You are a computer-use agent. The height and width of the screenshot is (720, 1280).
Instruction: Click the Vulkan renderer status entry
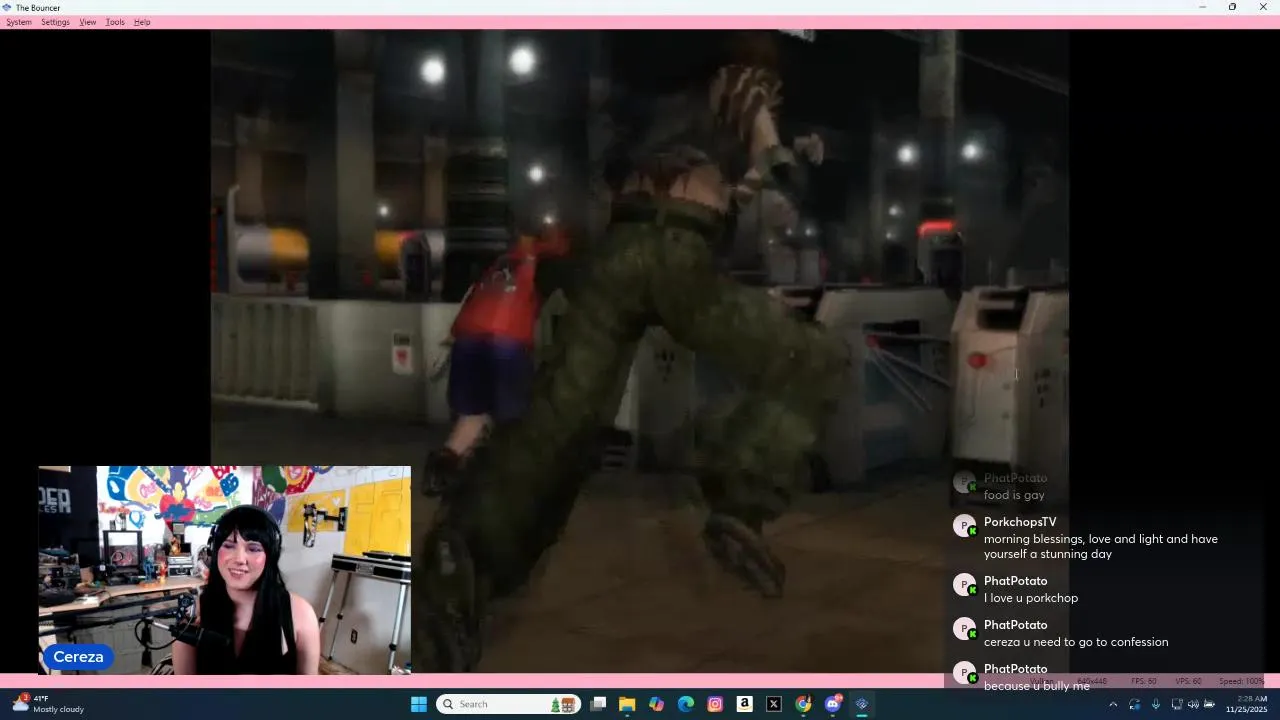1044,681
